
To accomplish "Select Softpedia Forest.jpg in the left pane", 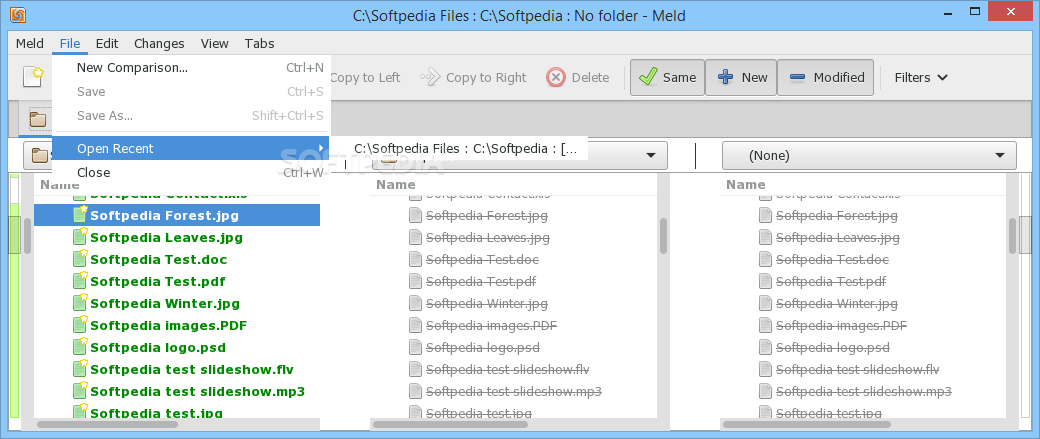I will click(177, 215).
